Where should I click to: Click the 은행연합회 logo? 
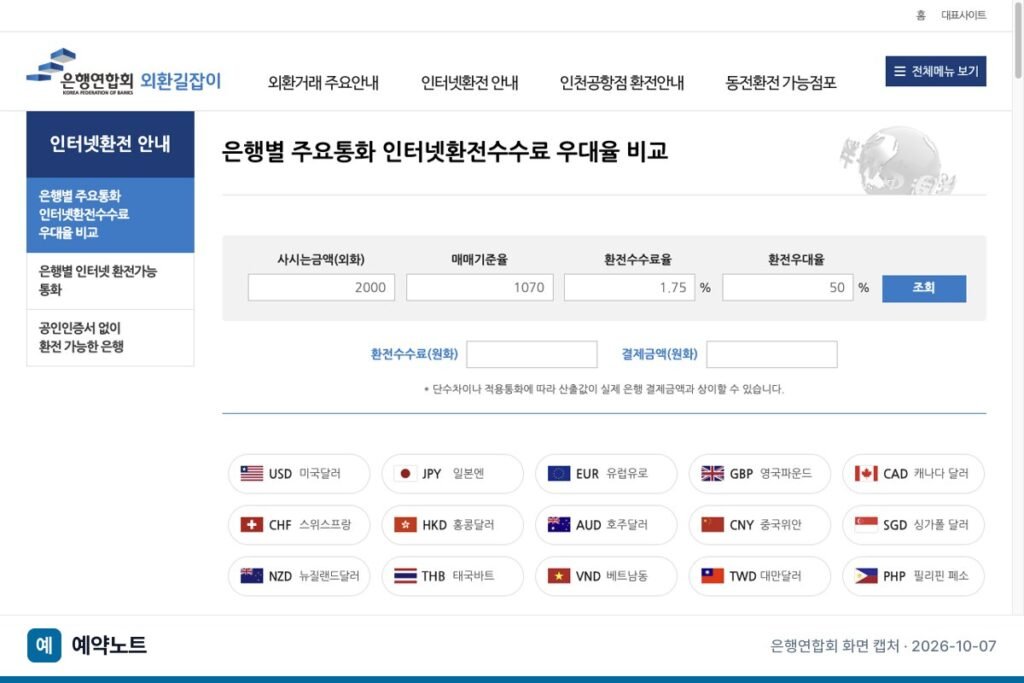point(80,72)
